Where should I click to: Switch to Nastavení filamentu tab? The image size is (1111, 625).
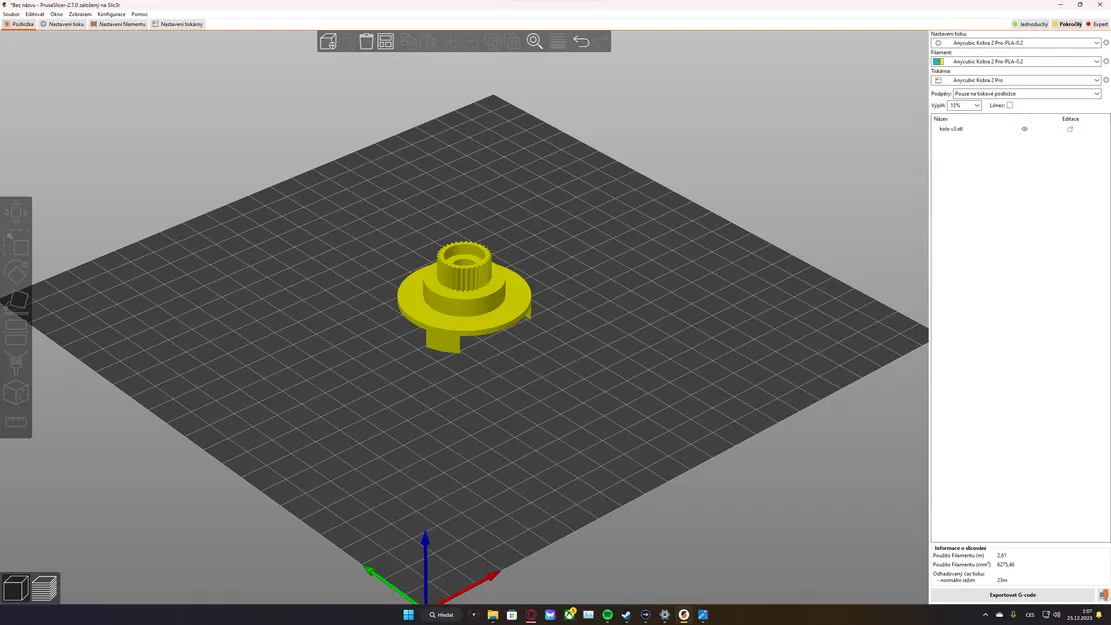coord(118,24)
